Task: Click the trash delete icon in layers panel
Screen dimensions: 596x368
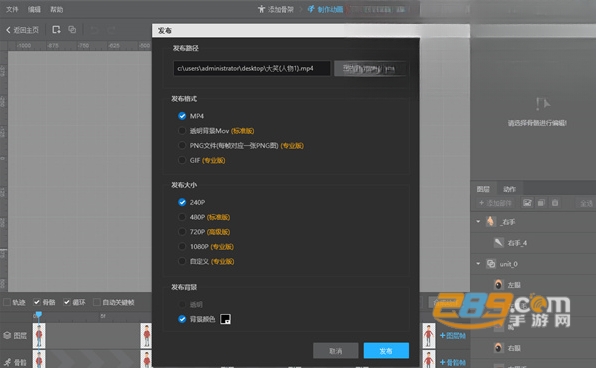Action: point(555,203)
